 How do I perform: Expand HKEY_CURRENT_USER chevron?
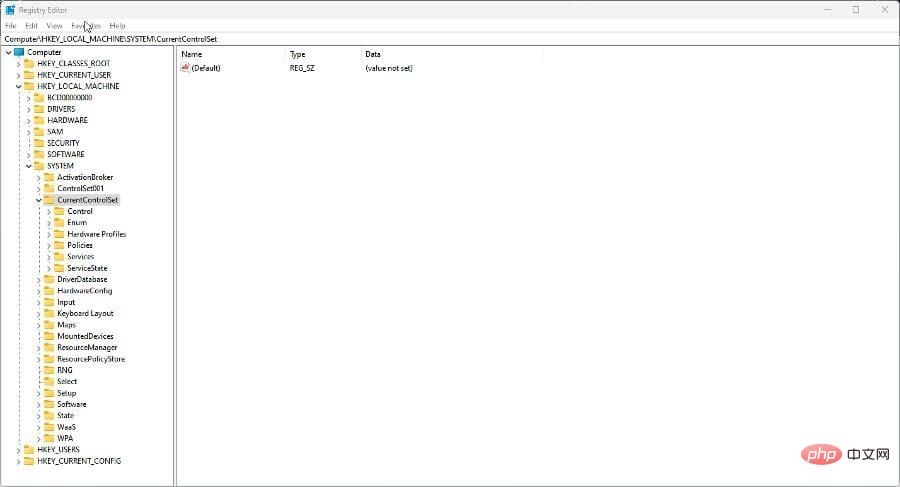click(18, 75)
